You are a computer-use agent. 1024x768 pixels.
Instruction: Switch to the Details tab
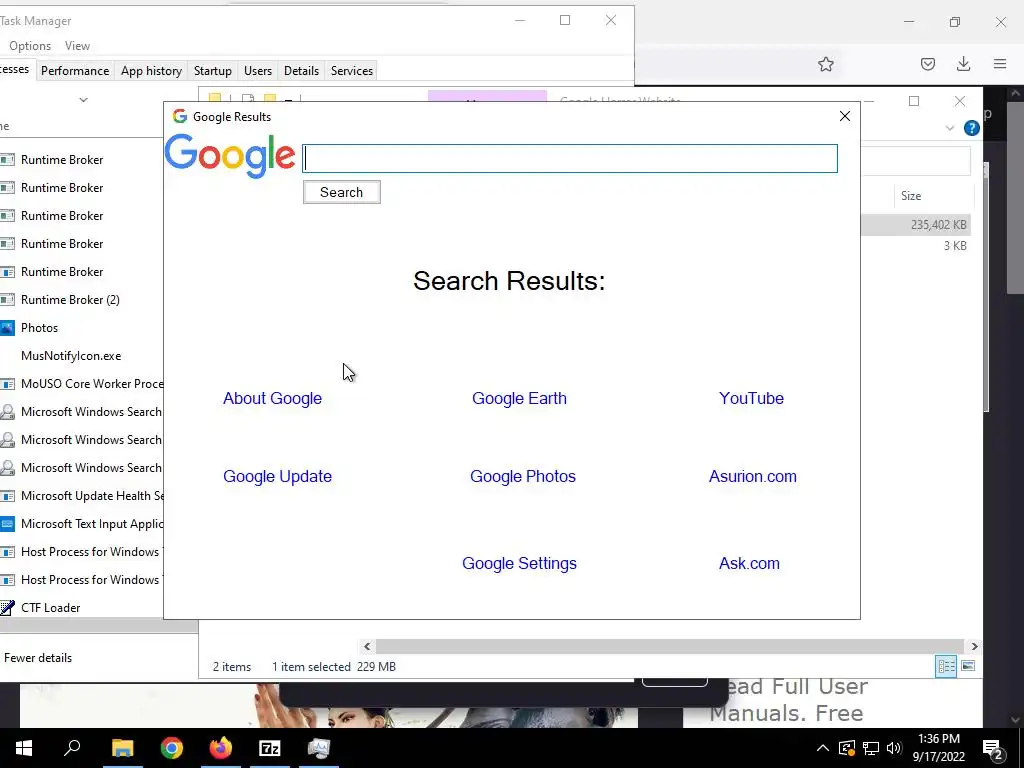point(301,71)
